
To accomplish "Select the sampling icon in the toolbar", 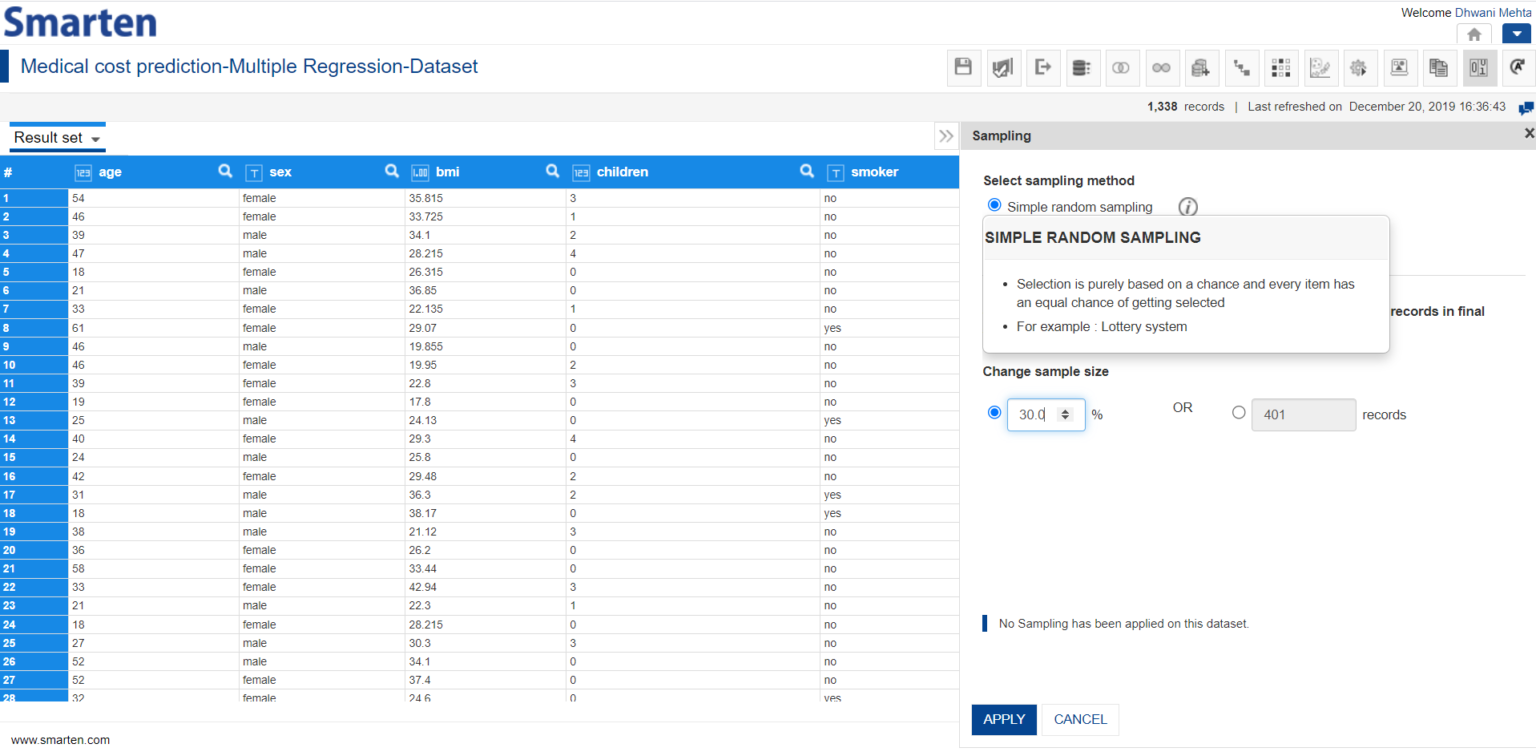I will [1478, 67].
